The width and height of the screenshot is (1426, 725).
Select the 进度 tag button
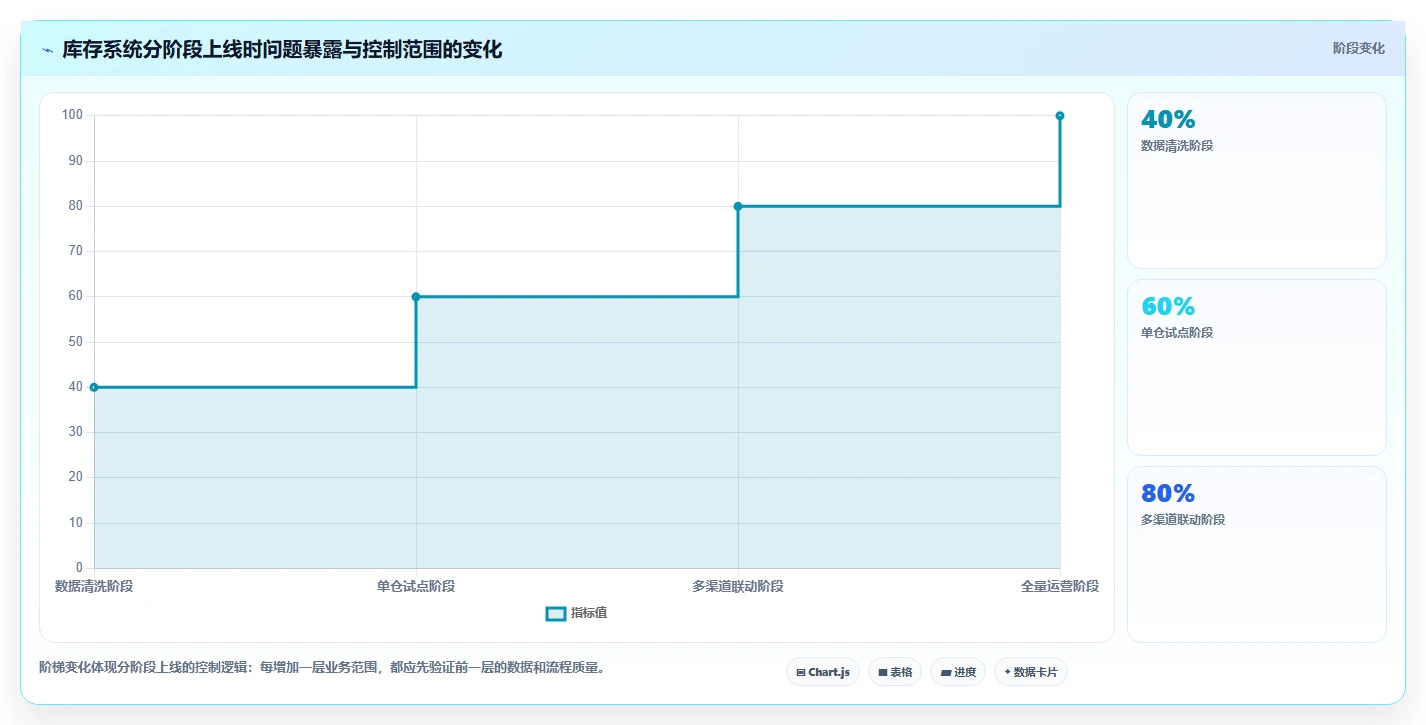pyautogui.click(x=958, y=672)
